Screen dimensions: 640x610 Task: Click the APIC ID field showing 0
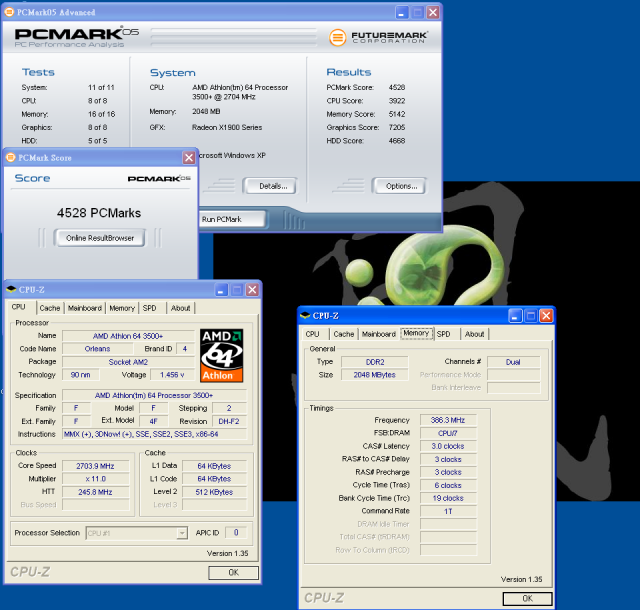pos(236,532)
